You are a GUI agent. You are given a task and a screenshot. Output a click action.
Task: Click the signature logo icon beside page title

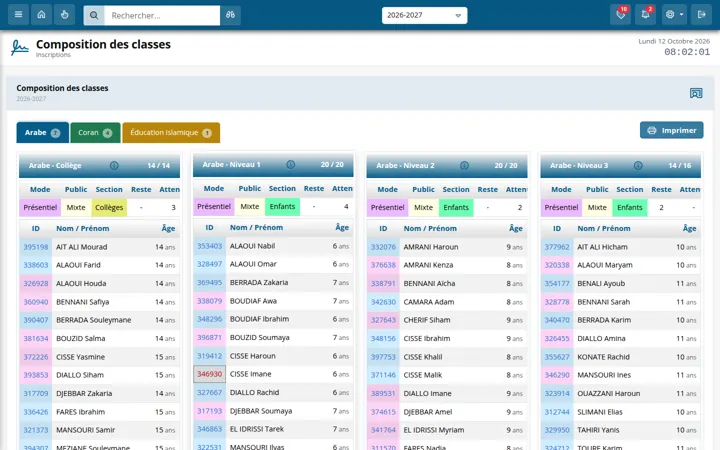(20, 47)
